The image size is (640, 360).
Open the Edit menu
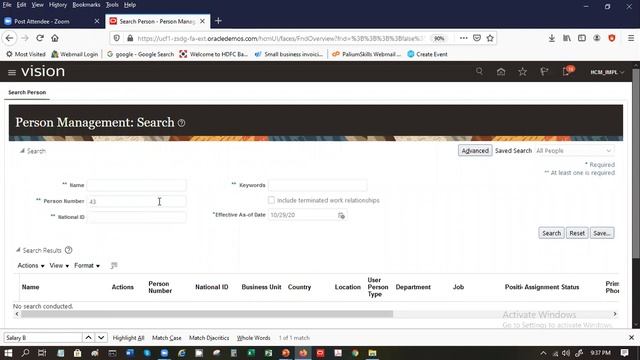(21, 5)
